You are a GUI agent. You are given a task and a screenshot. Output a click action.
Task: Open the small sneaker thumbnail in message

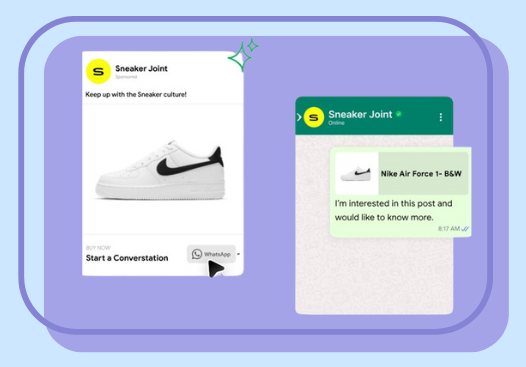357,173
